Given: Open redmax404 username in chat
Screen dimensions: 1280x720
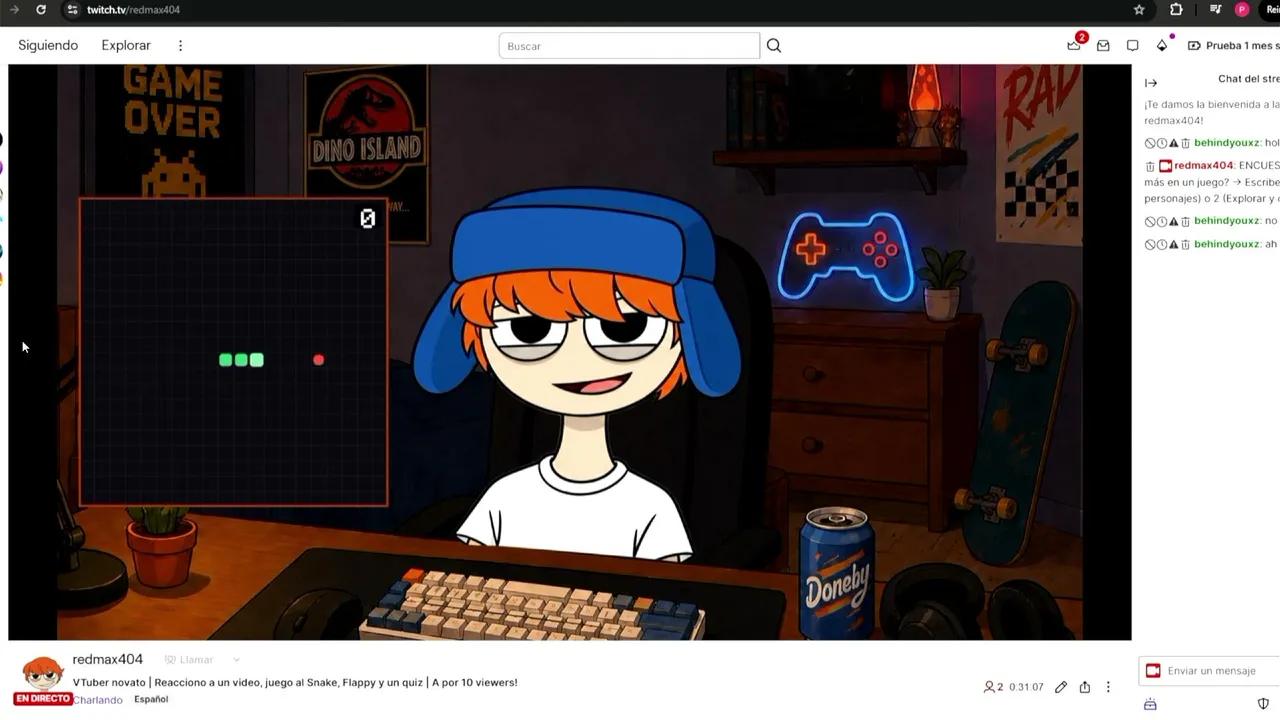Looking at the screenshot, I should click(1204, 166).
